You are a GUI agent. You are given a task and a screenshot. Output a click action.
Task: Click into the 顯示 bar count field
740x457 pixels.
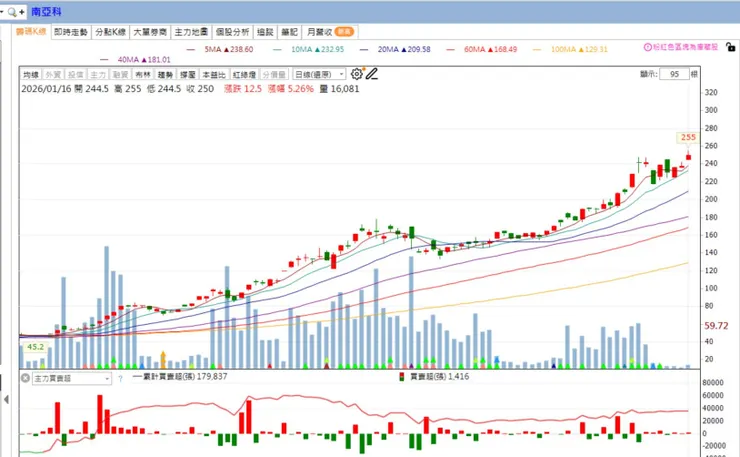tap(674, 74)
